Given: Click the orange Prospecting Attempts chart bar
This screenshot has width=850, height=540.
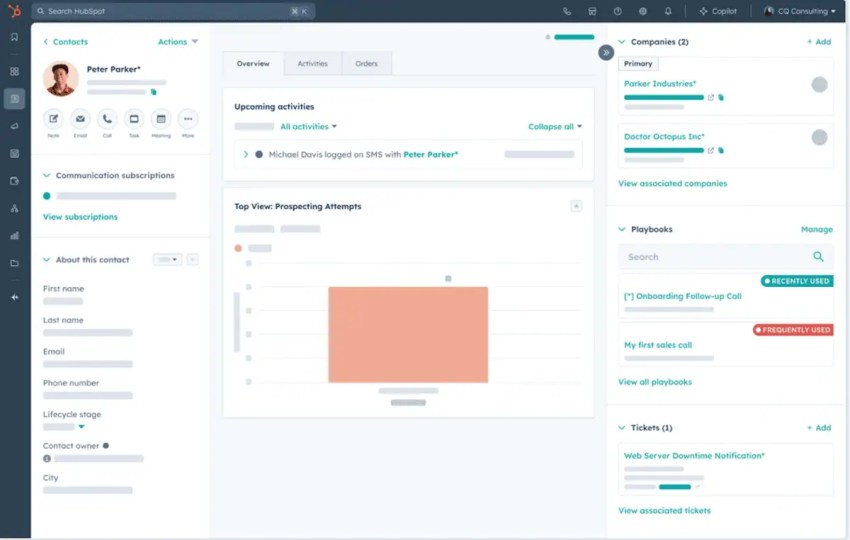Looking at the screenshot, I should point(408,335).
